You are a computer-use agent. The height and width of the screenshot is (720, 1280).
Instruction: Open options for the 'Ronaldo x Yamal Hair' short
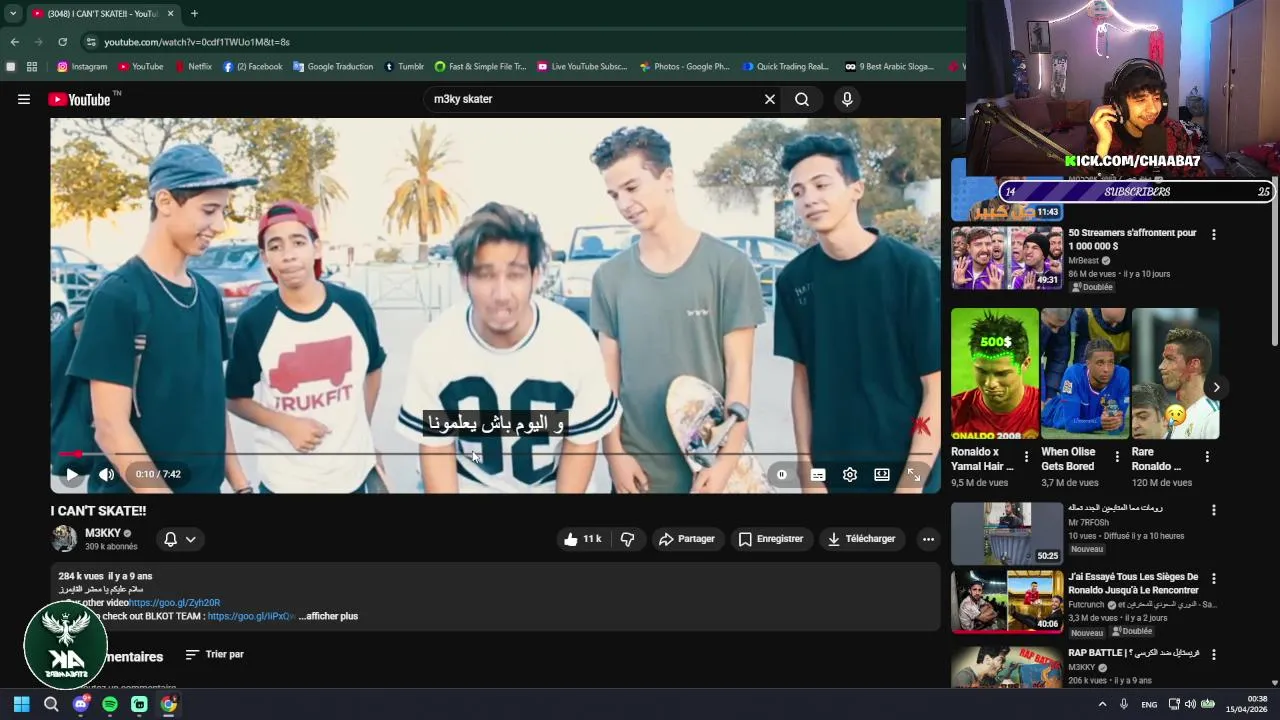pos(1026,457)
